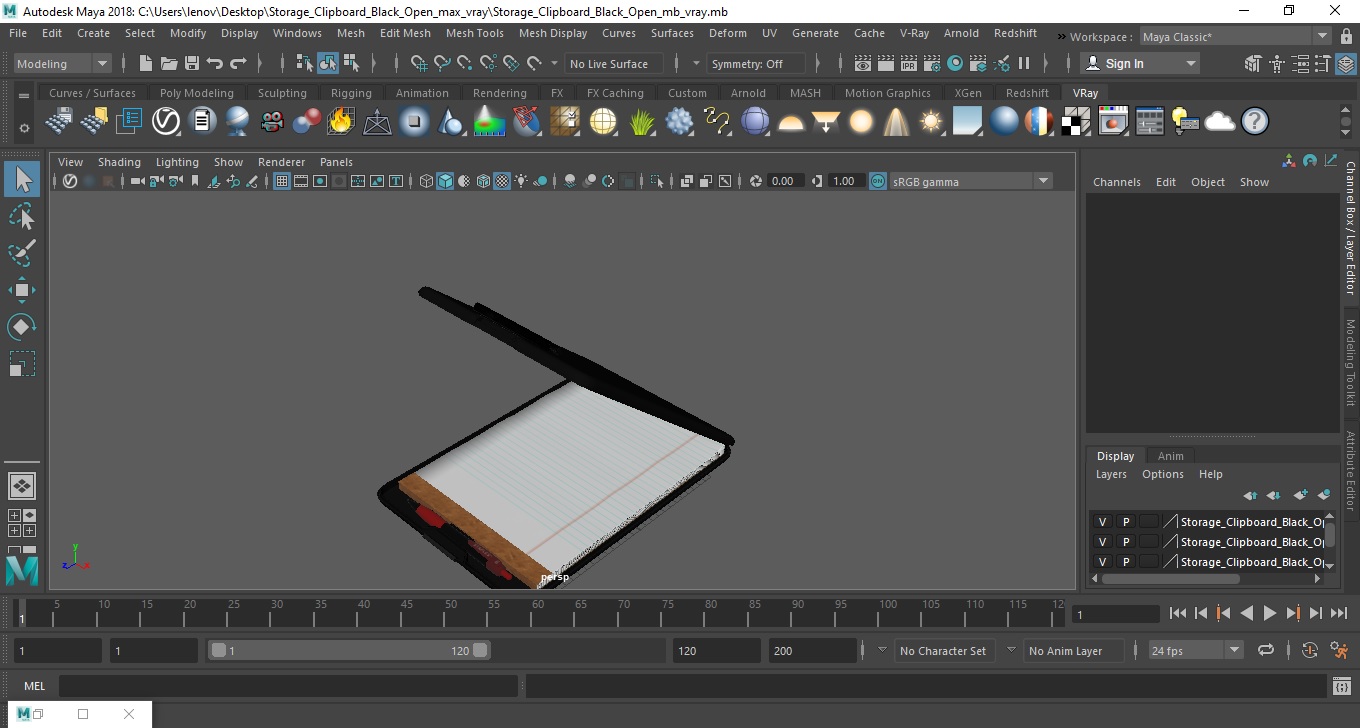Activate the Rotate tool in the toolbox

[22, 327]
